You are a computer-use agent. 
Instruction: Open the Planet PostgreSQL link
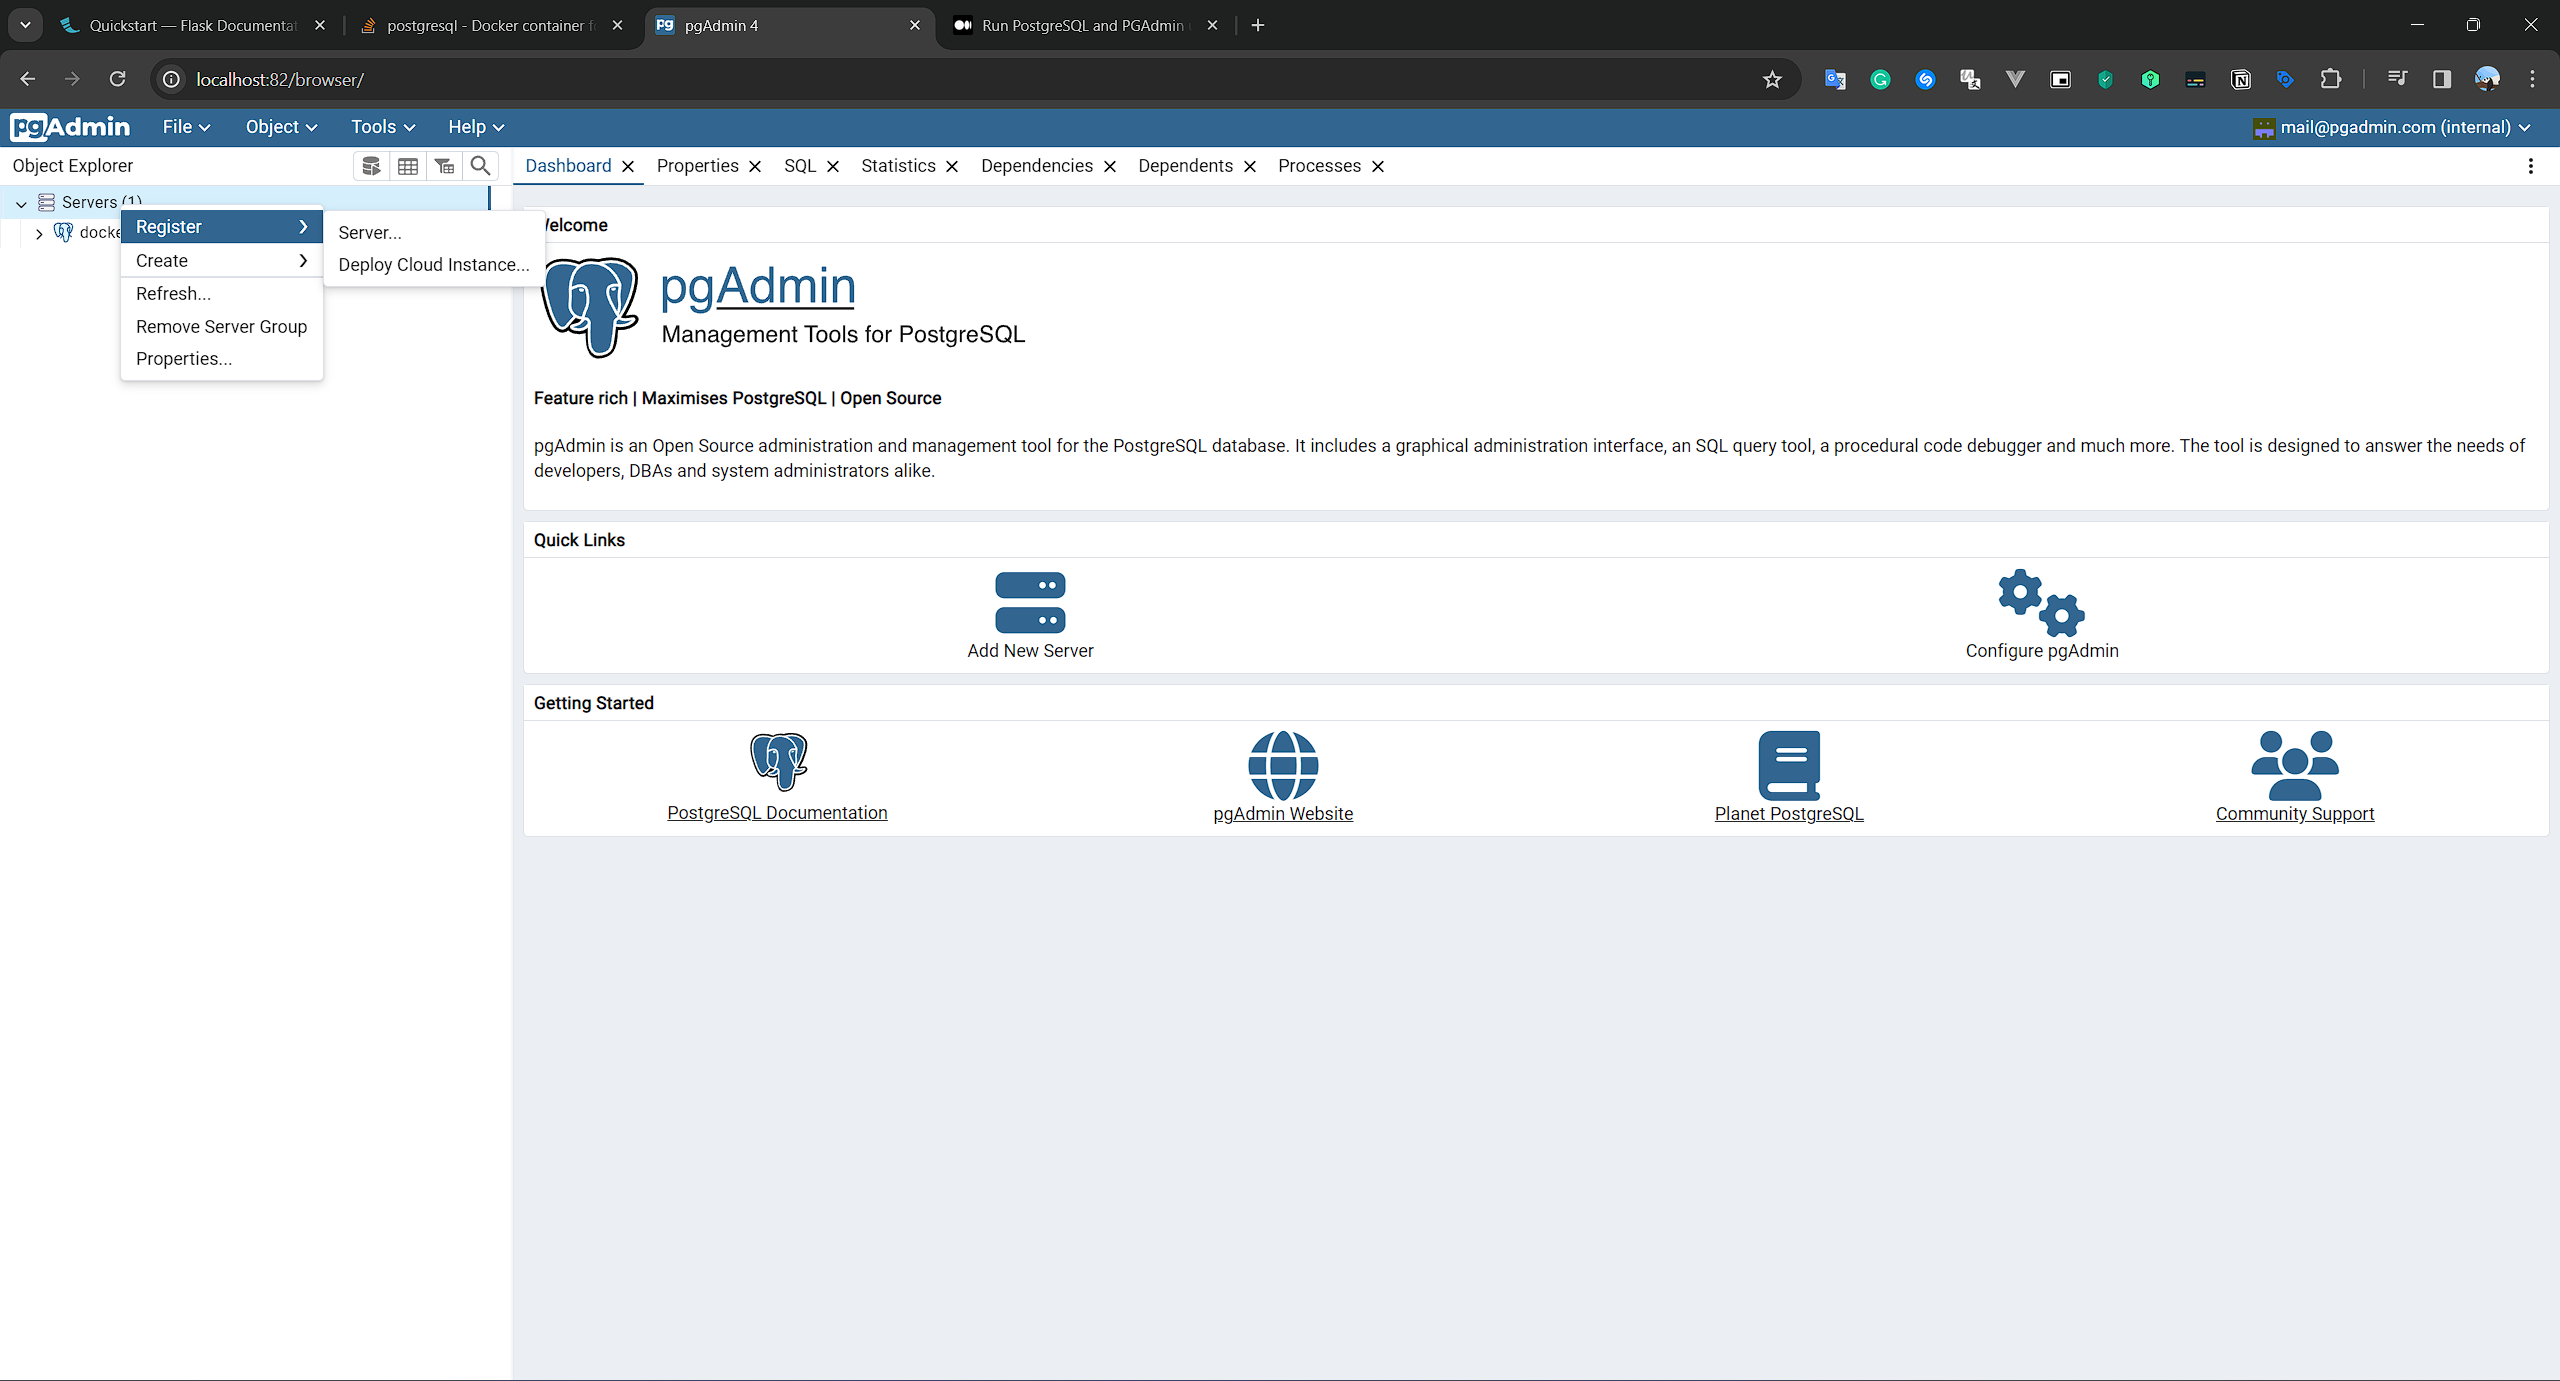[x=1788, y=814]
